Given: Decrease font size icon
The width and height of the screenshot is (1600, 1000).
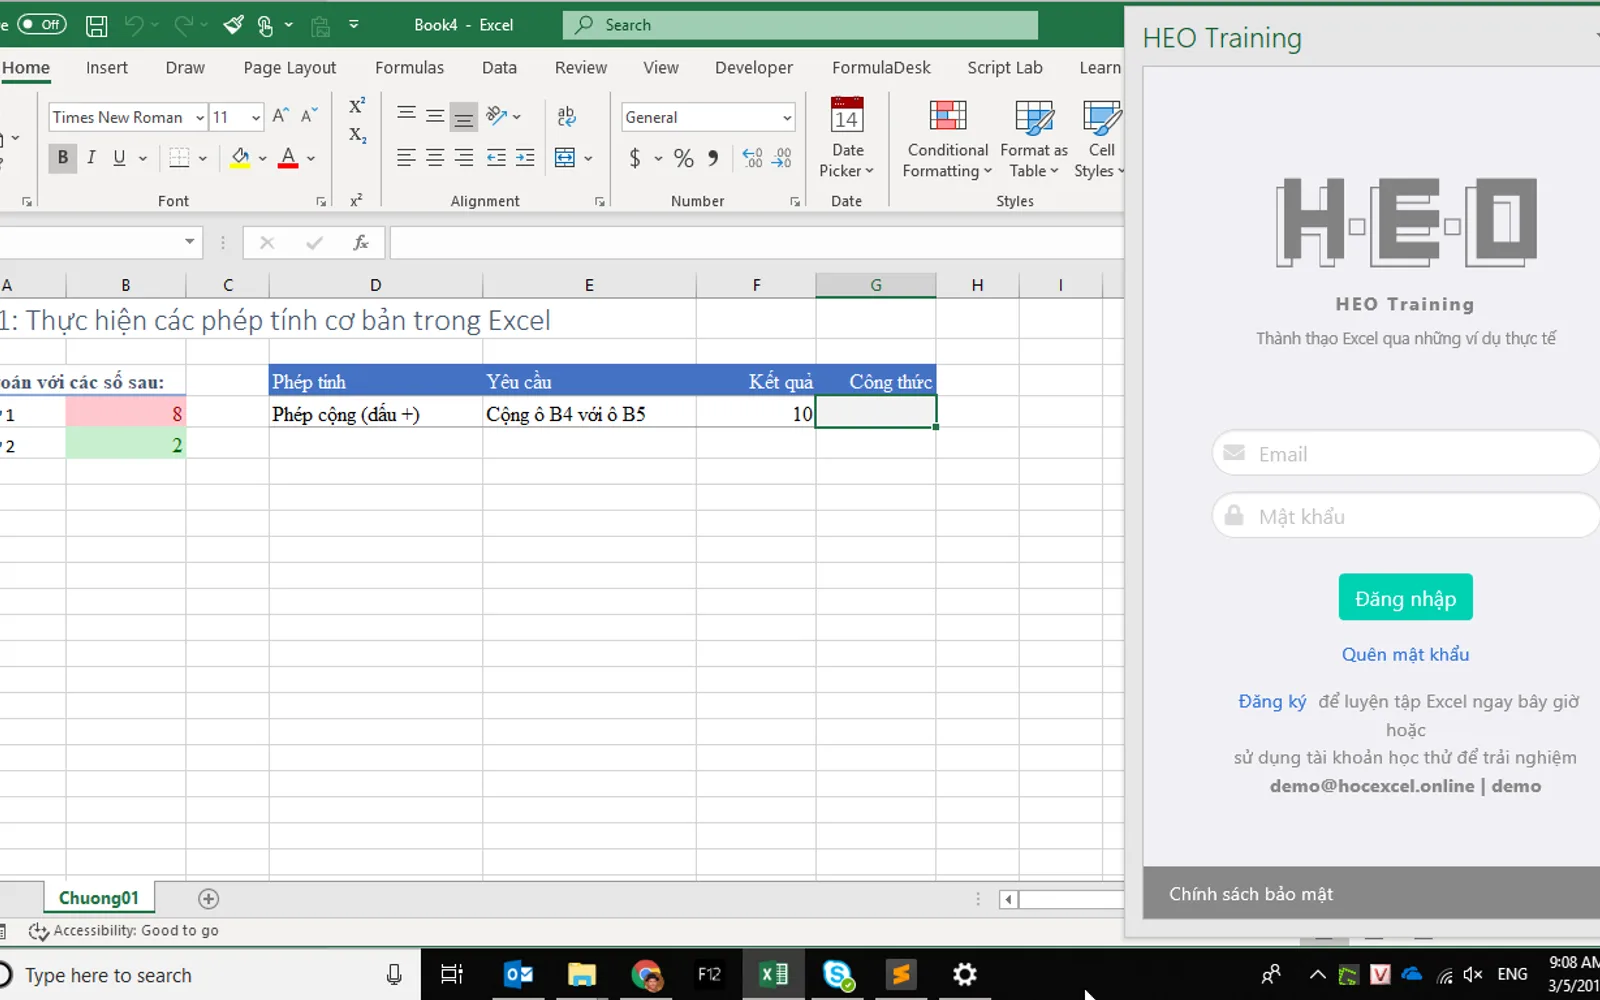Looking at the screenshot, I should 309,116.
